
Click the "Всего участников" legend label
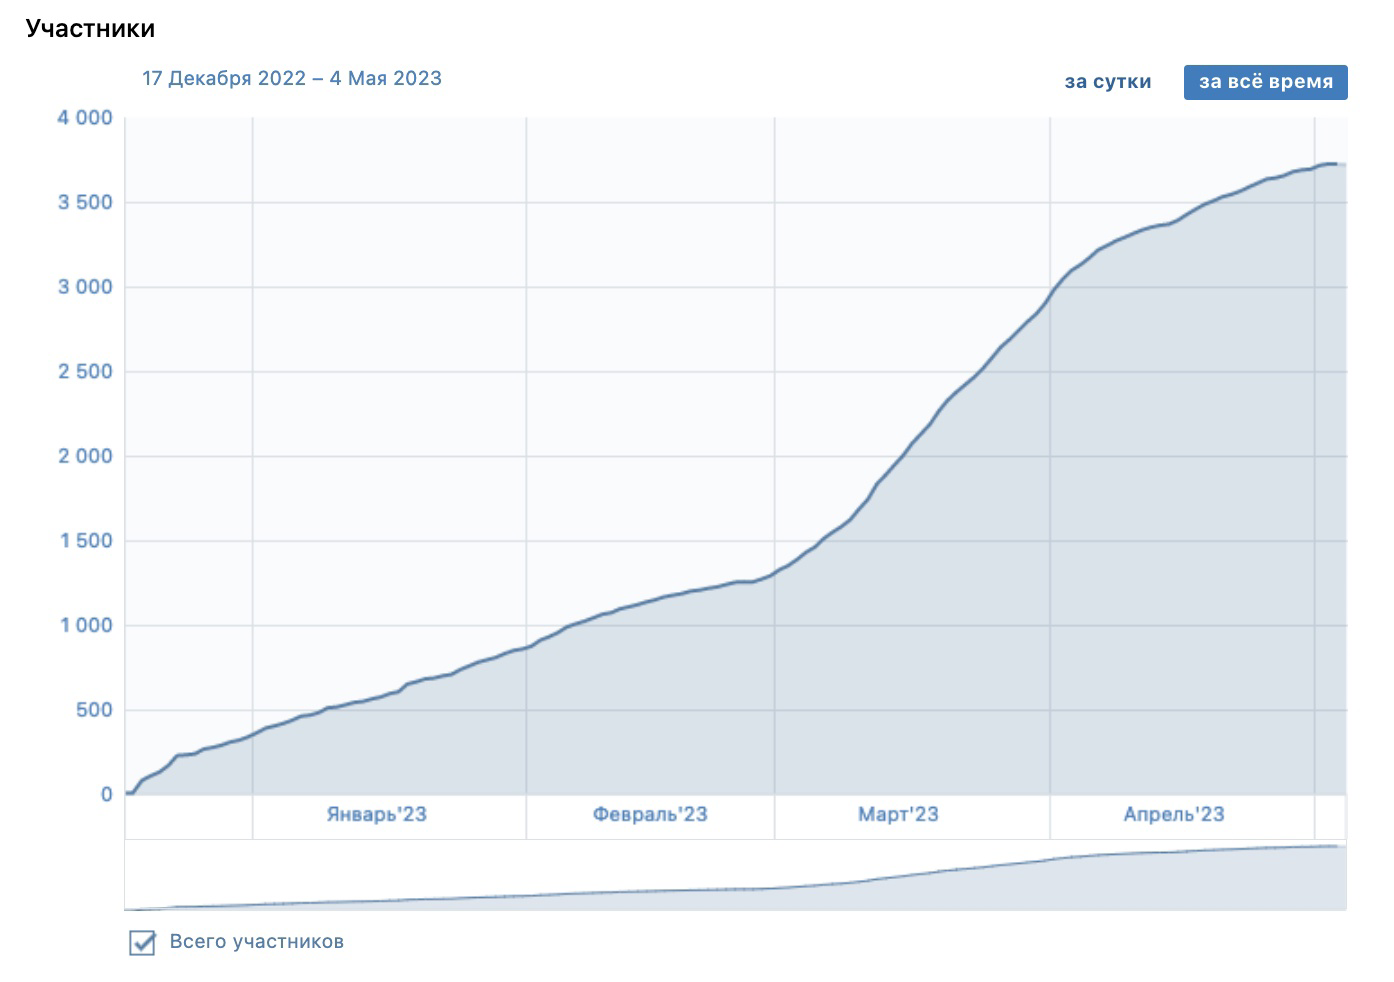[x=257, y=942]
